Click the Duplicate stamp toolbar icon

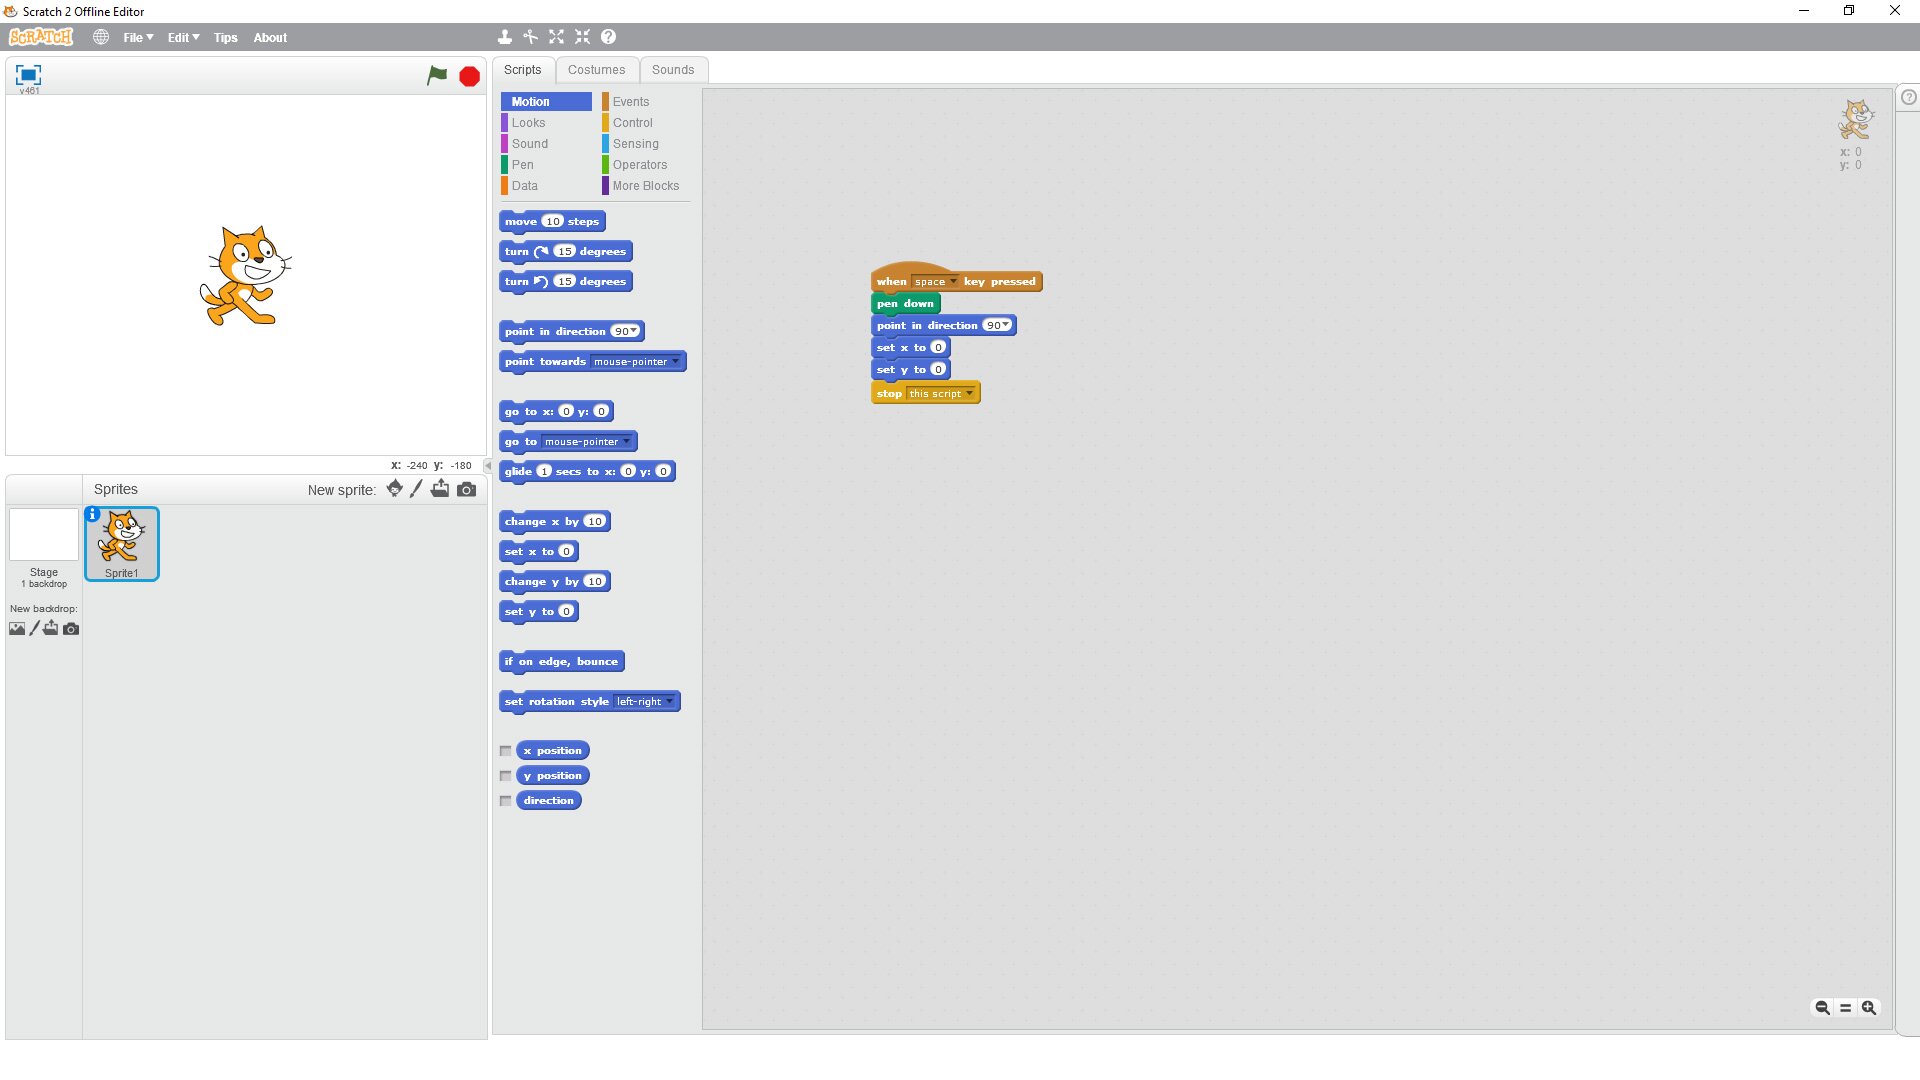[505, 37]
